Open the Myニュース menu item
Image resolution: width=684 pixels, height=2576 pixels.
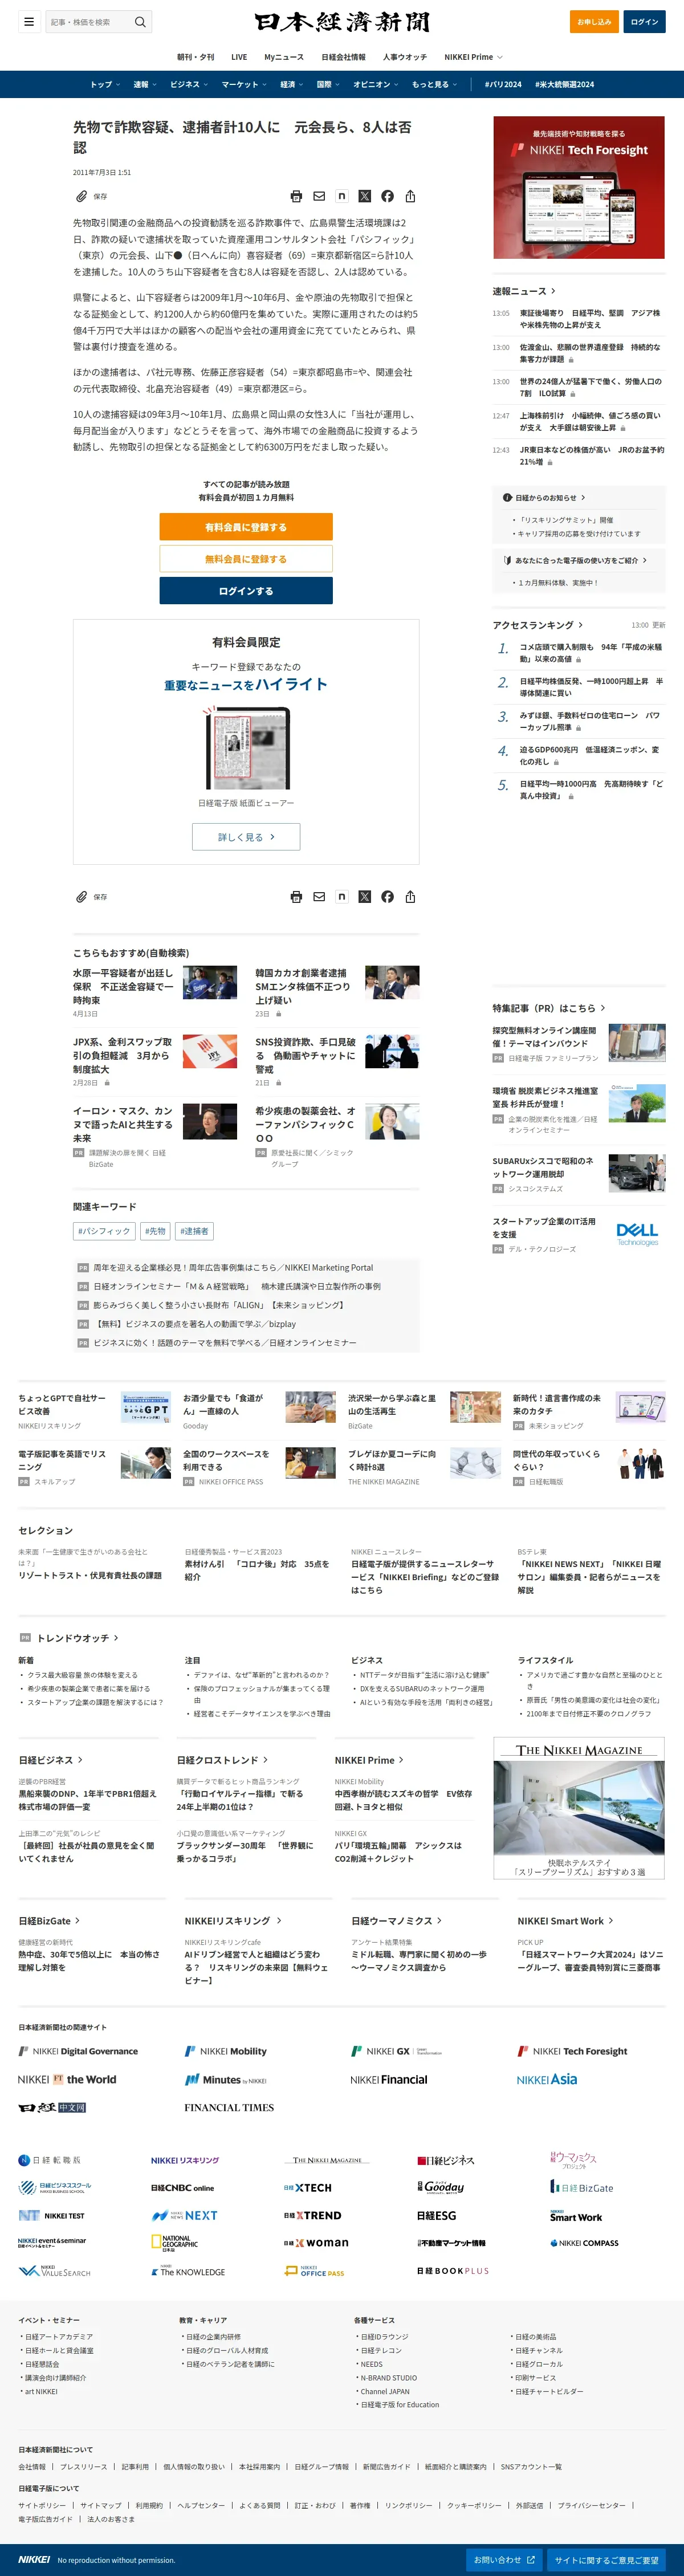pos(284,57)
